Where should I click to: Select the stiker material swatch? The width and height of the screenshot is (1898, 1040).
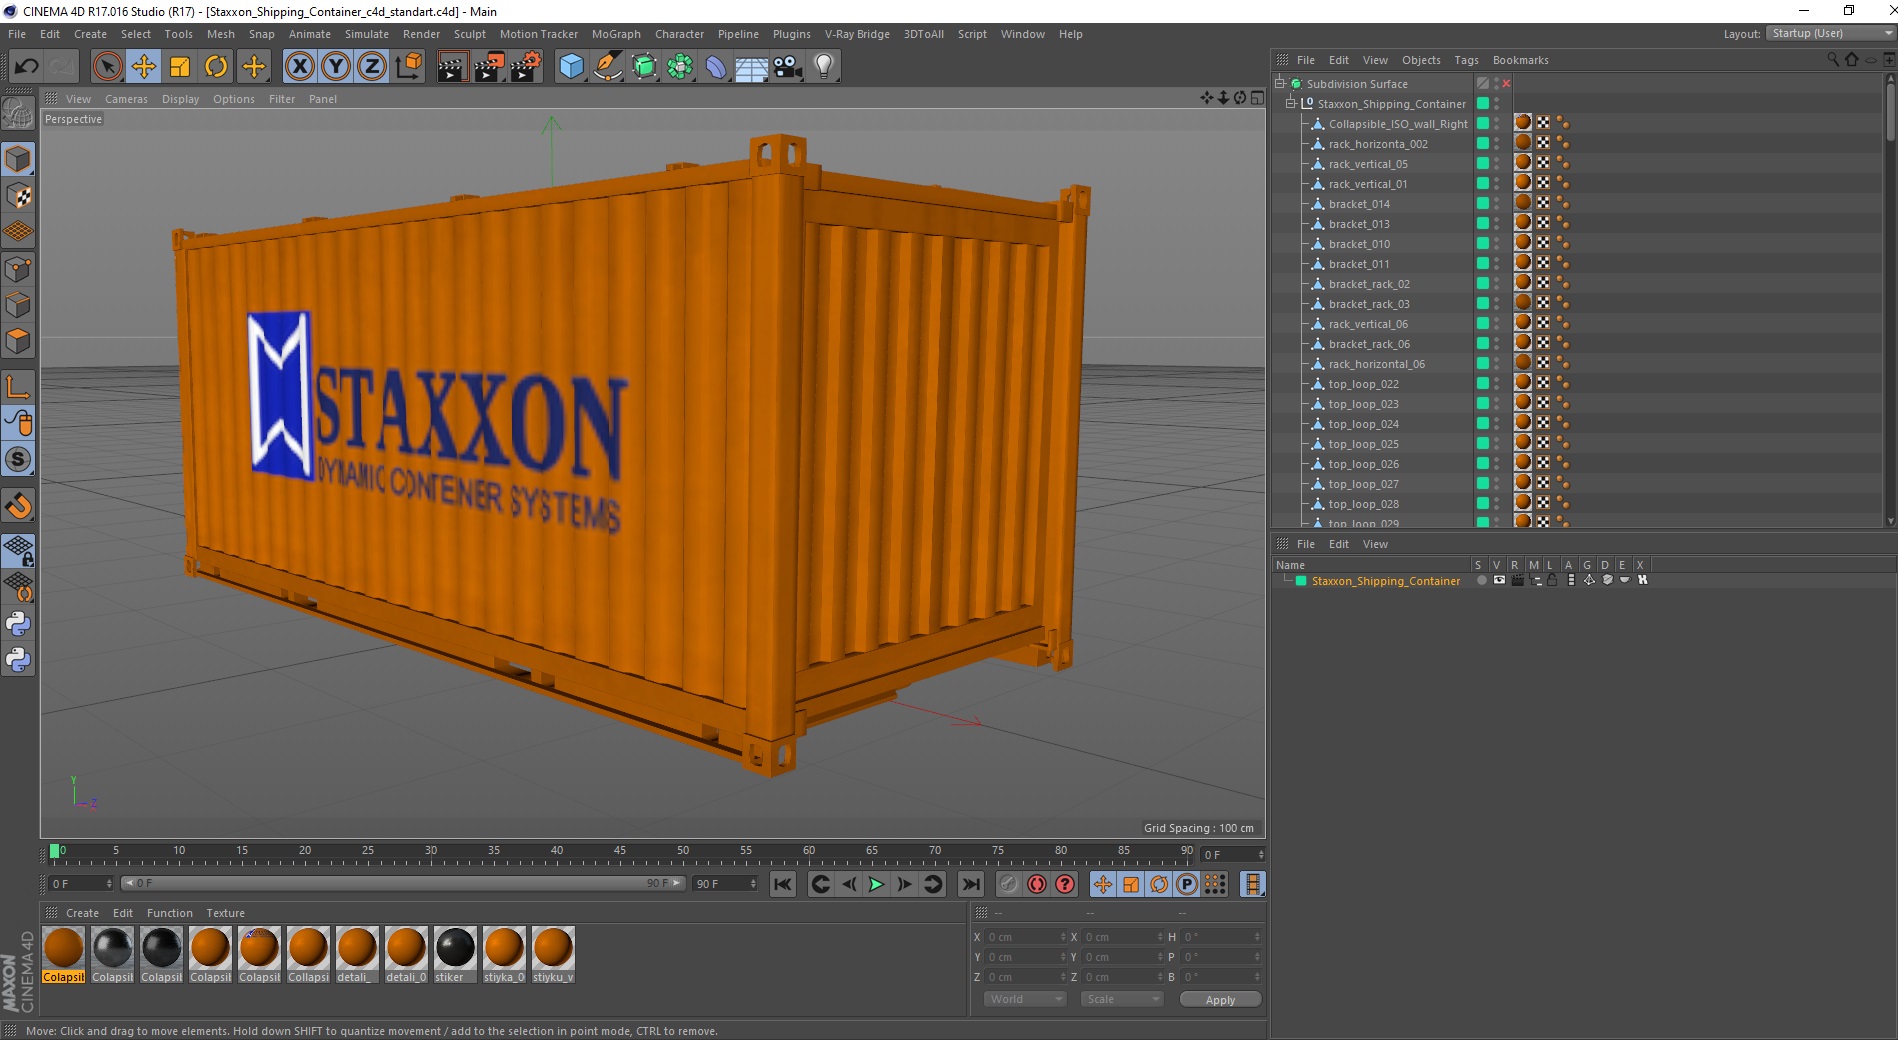[x=455, y=955]
